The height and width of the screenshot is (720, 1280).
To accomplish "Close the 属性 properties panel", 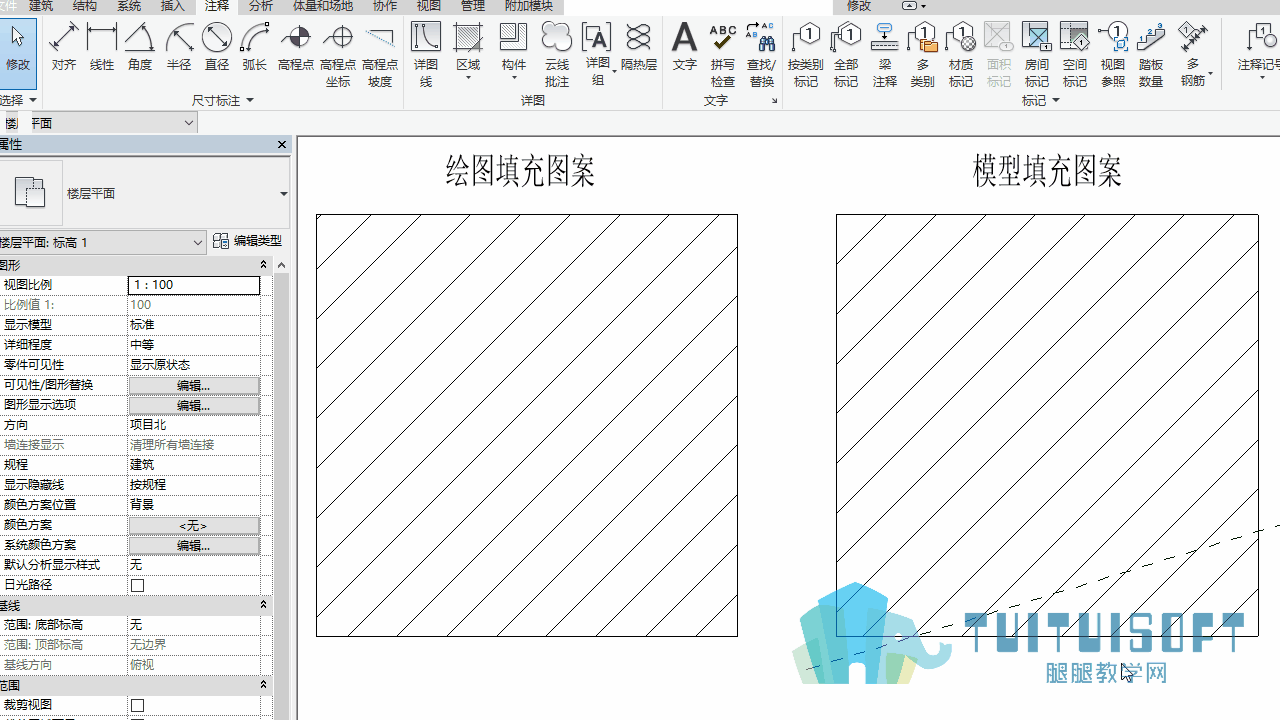I will point(282,145).
